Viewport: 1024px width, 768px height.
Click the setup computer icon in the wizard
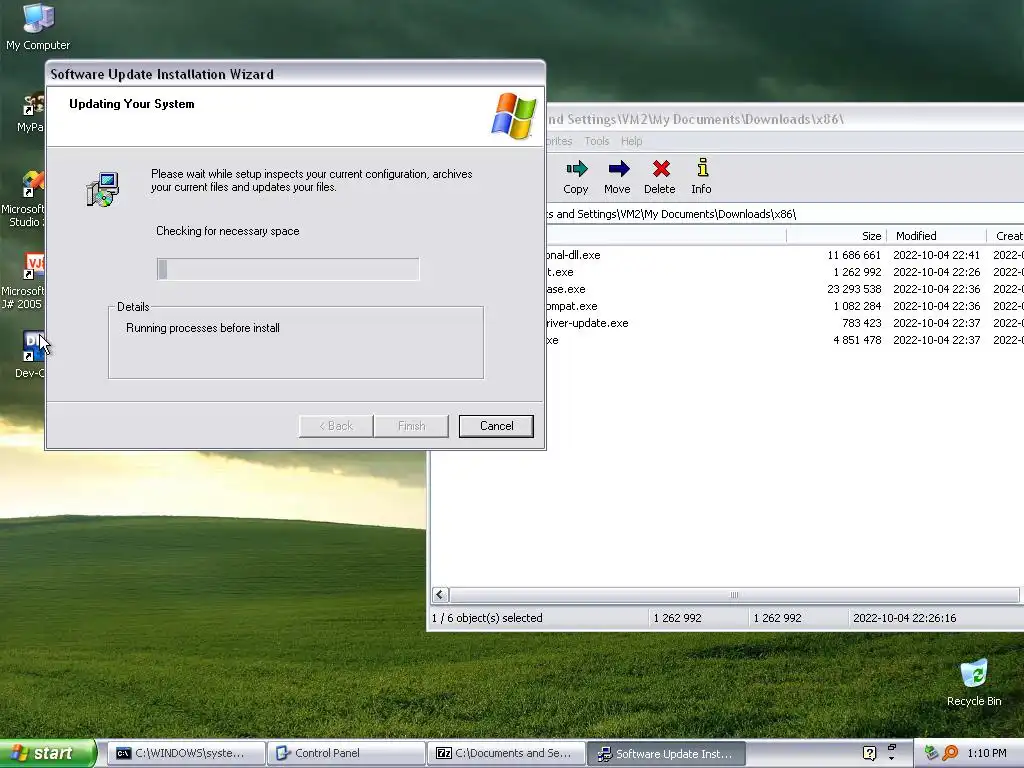(x=103, y=189)
